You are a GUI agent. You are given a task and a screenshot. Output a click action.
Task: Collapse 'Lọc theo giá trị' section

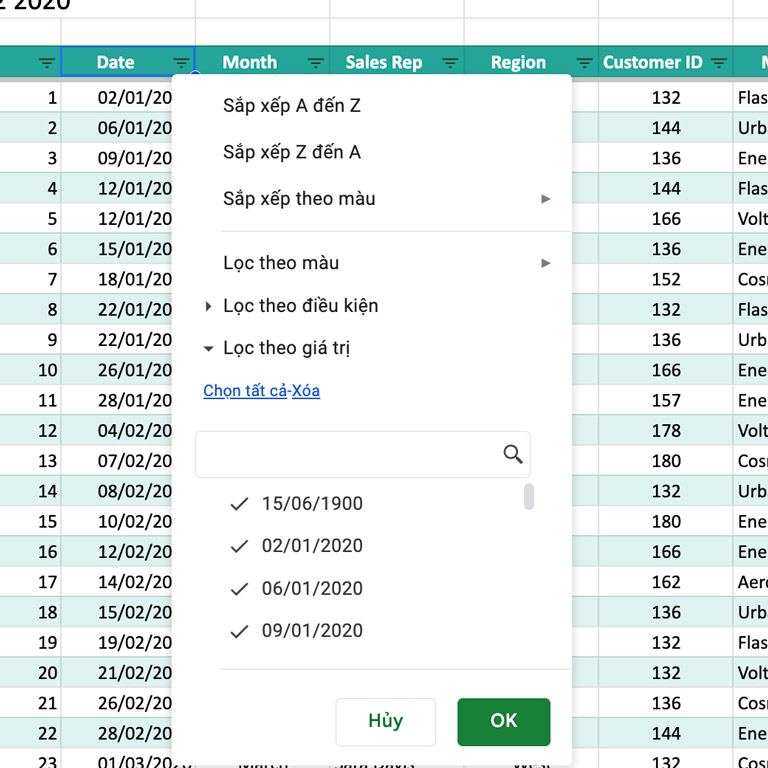[286, 349]
